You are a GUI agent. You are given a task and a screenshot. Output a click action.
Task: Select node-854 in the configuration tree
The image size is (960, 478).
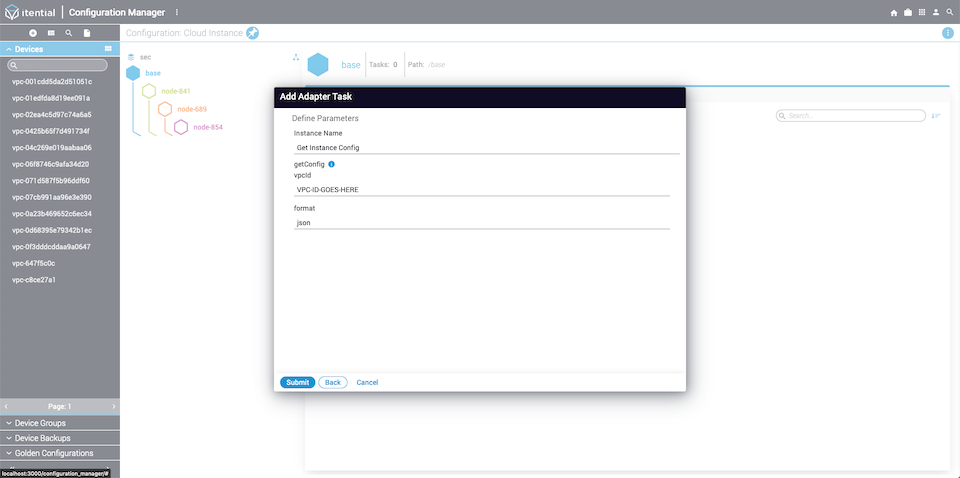point(208,127)
